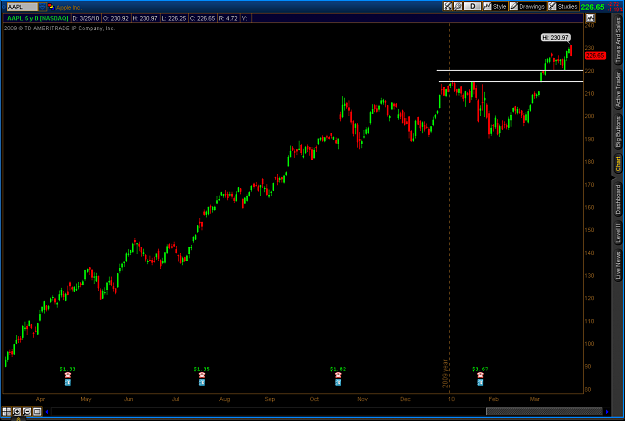Click the earnings phone icon under $3.67
The image size is (625, 421).
tap(480, 375)
